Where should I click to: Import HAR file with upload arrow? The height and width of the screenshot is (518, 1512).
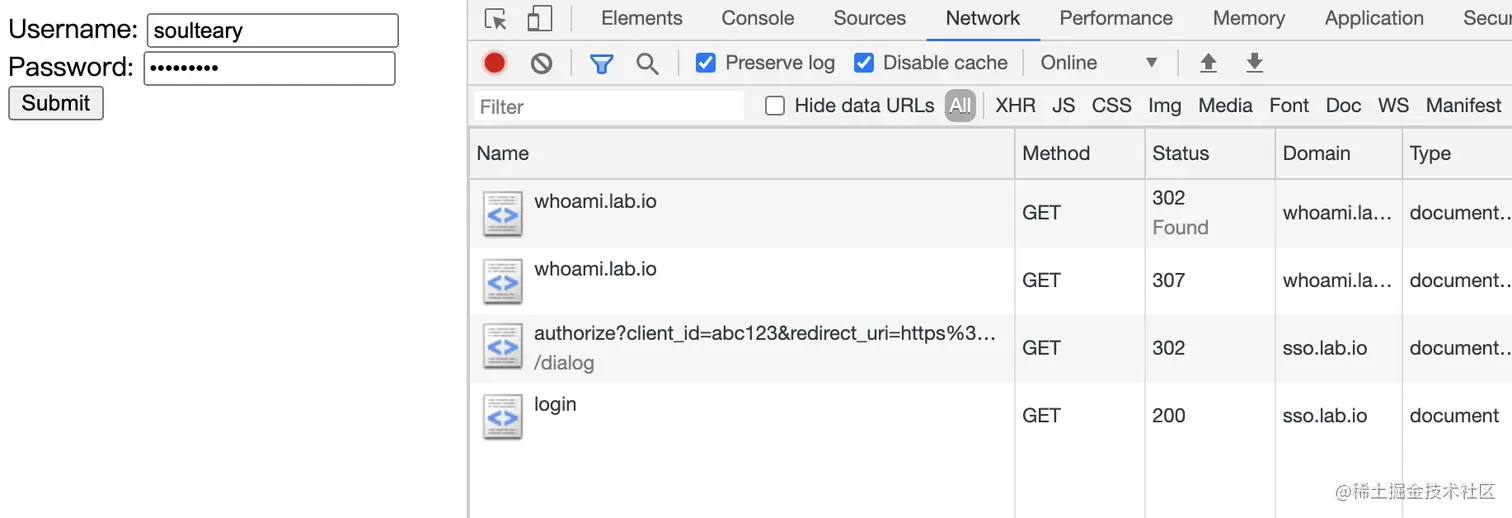pyautogui.click(x=1208, y=63)
